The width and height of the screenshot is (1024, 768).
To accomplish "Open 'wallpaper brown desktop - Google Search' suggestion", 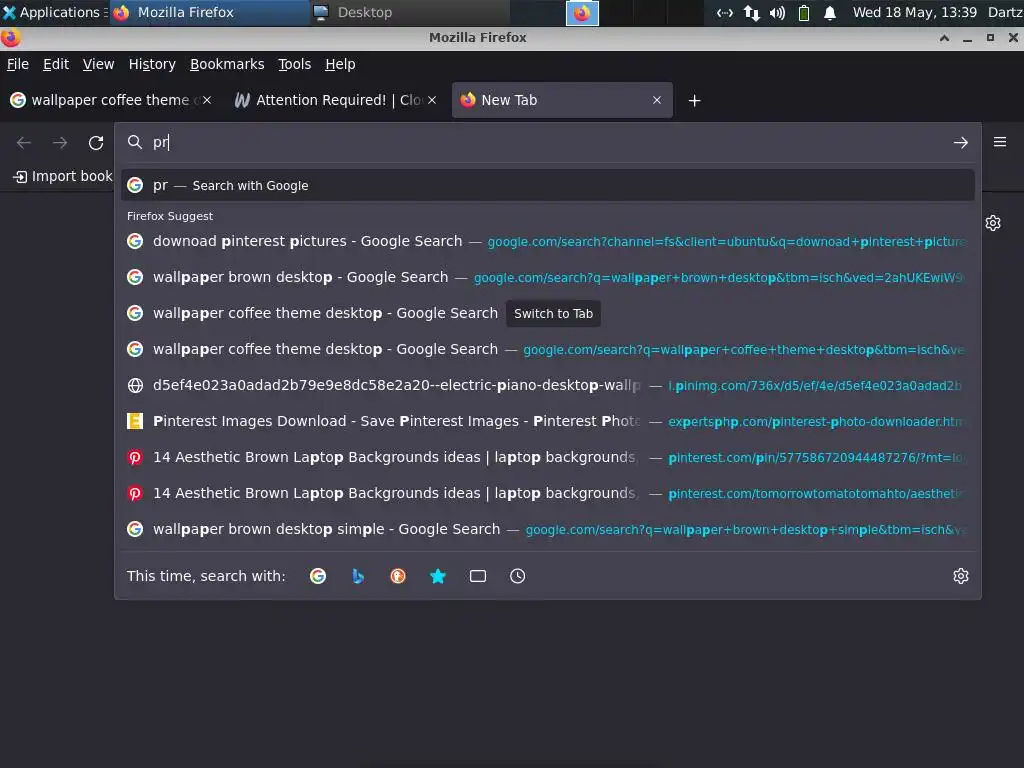I will click(547, 277).
